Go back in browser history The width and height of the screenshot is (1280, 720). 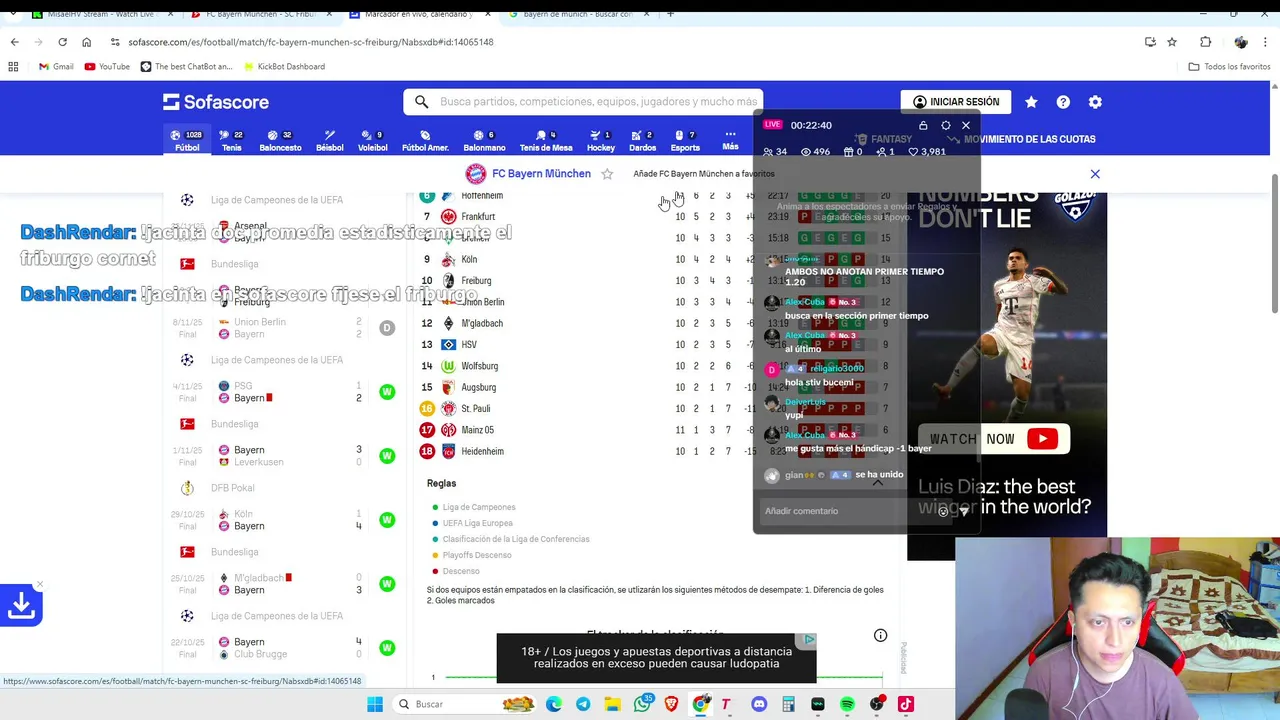14,42
